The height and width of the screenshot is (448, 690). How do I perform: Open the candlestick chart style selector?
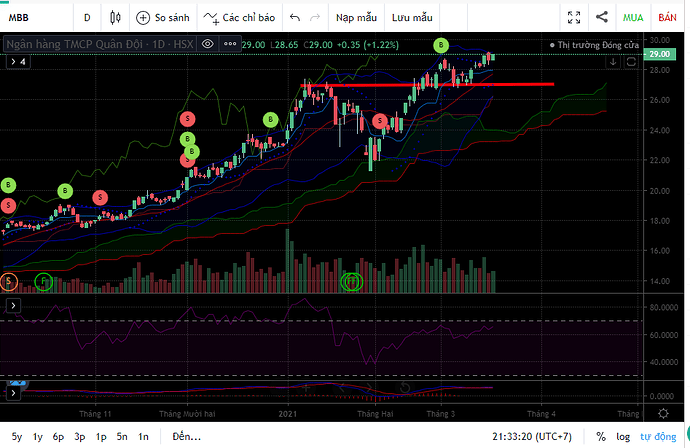point(115,18)
